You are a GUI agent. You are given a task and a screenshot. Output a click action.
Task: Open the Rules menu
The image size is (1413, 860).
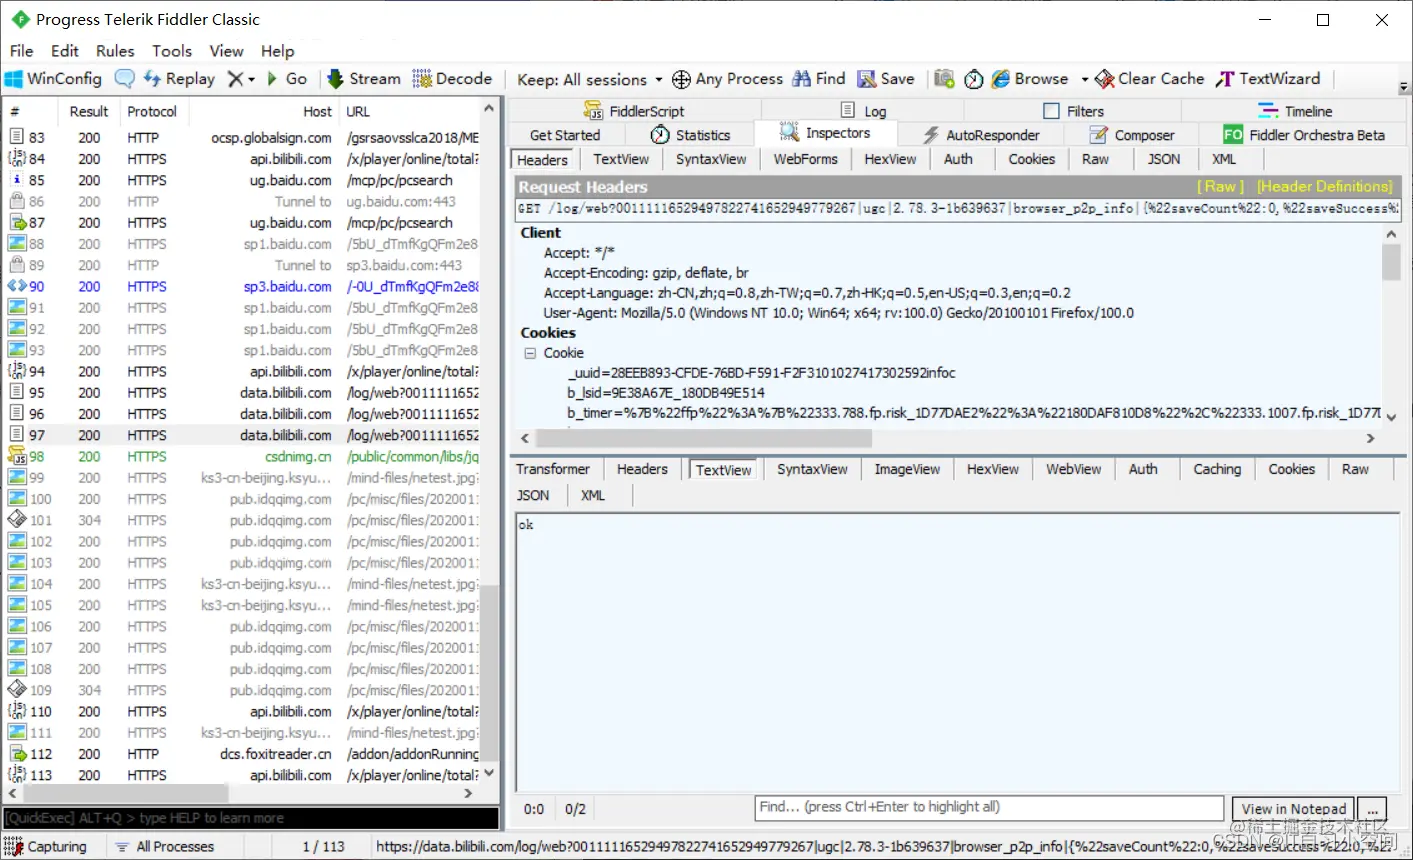click(x=115, y=51)
